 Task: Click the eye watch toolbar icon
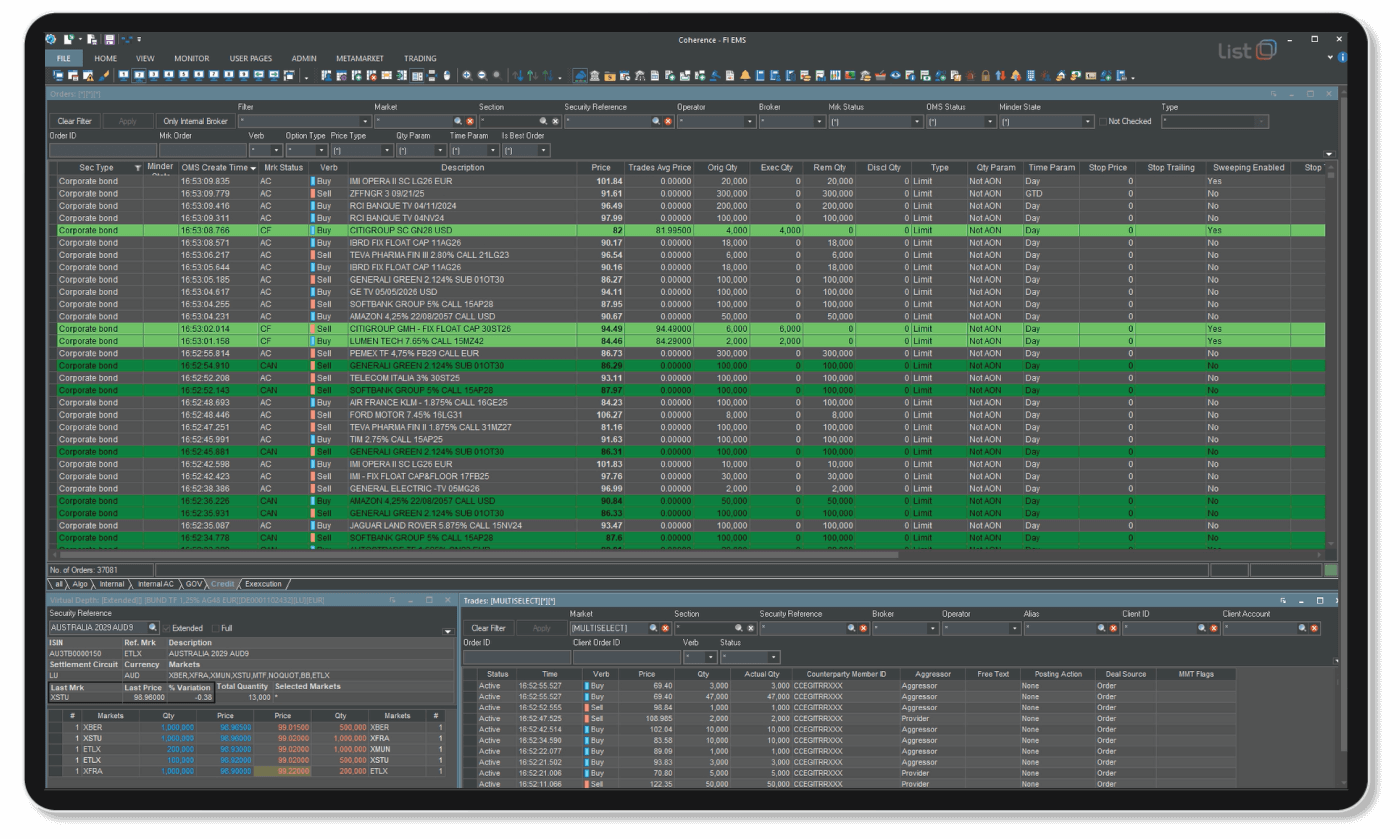[x=896, y=76]
